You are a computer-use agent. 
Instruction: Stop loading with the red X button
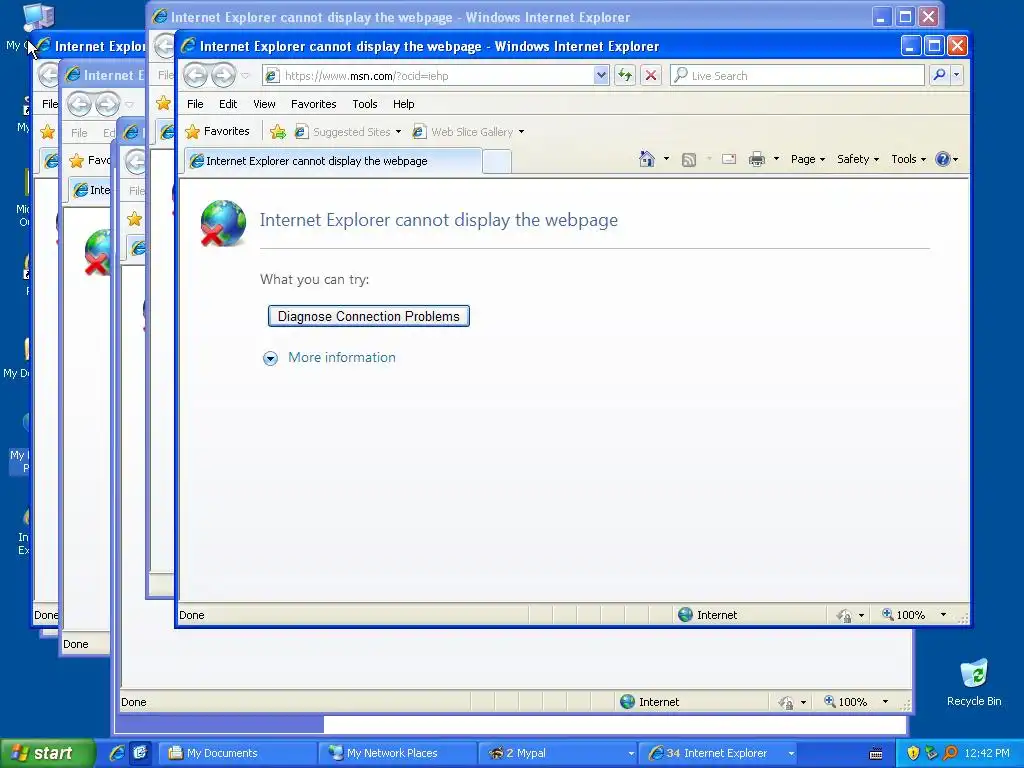(x=650, y=75)
